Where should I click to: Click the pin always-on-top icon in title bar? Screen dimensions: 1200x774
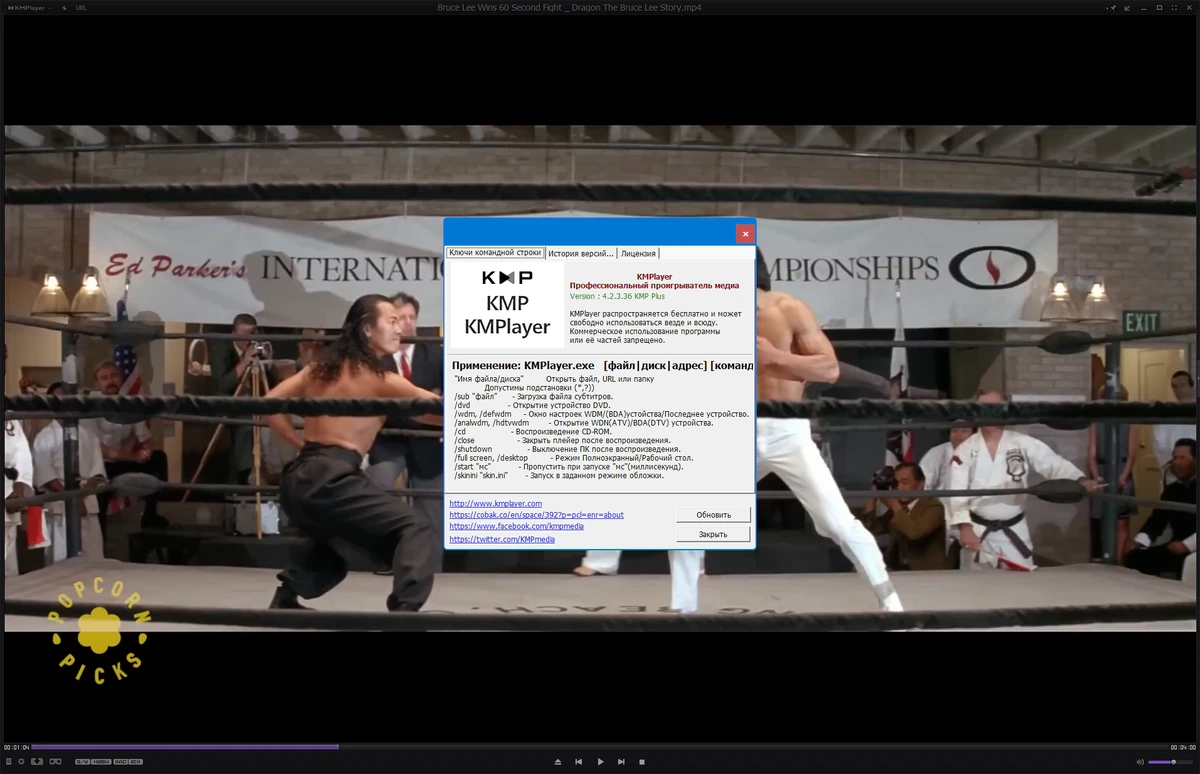[1113, 7]
